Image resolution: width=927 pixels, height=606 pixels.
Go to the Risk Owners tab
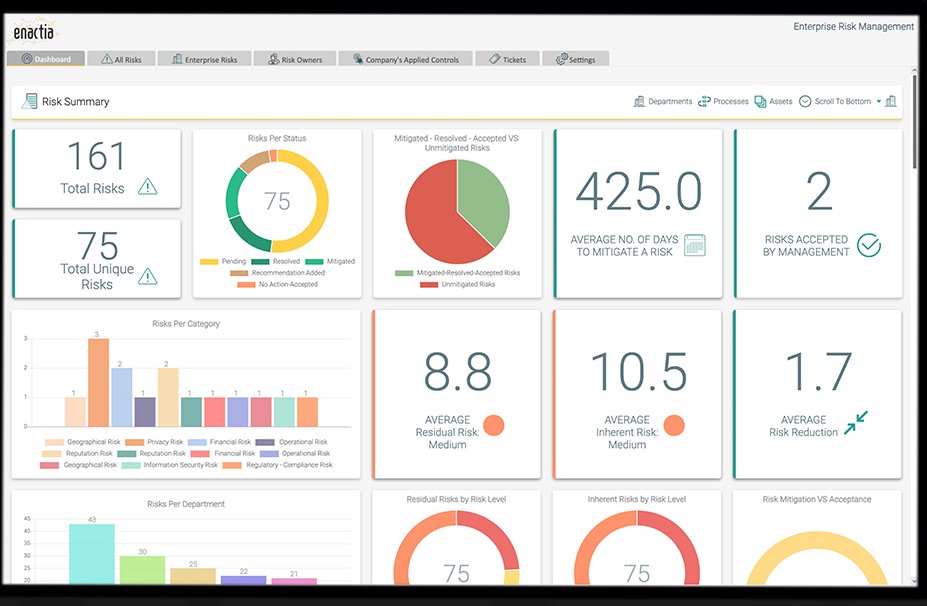pyautogui.click(x=295, y=59)
